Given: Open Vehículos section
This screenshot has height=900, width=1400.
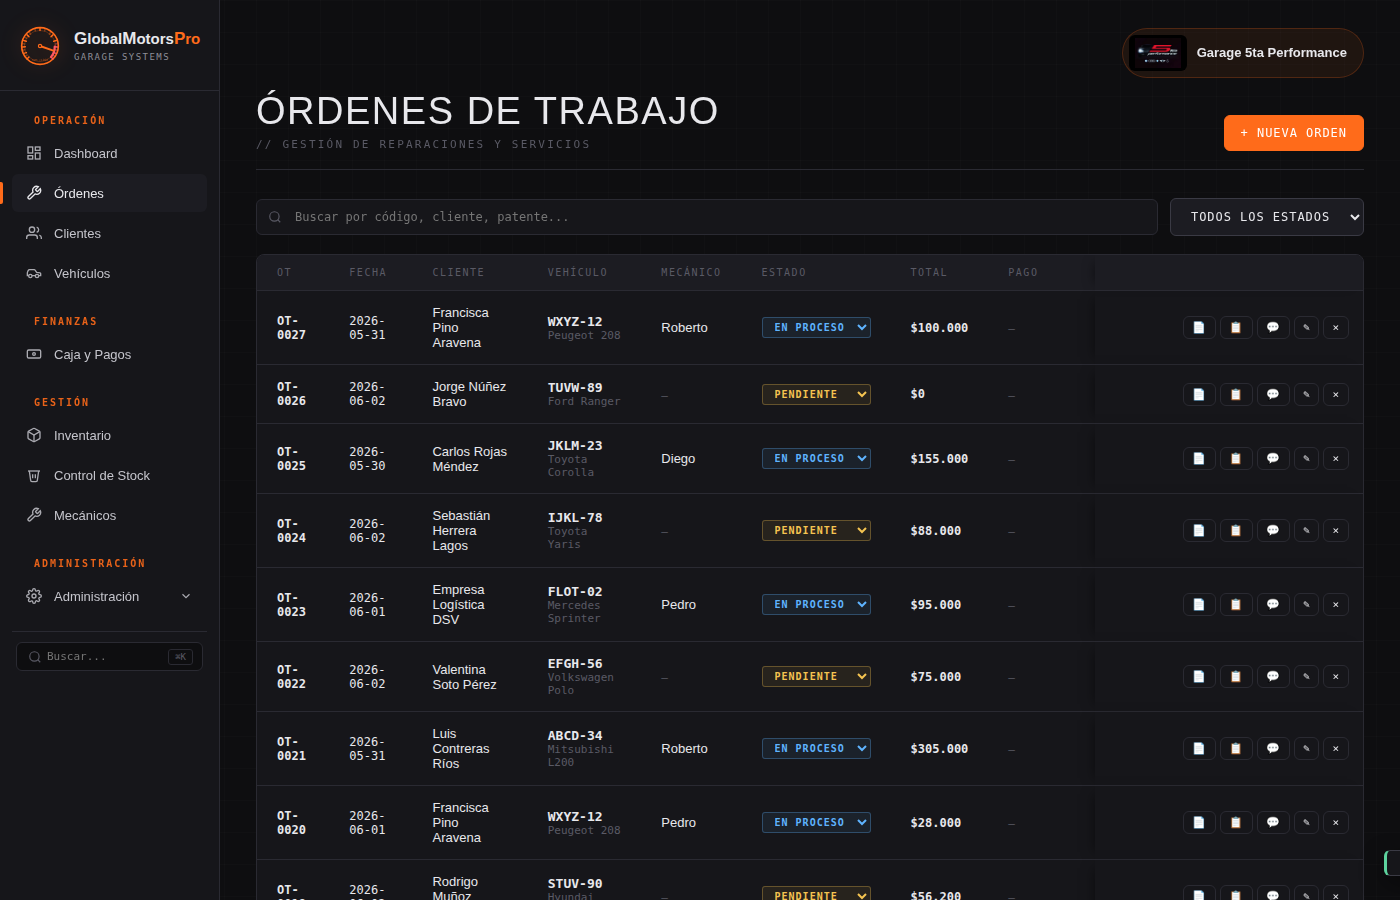Looking at the screenshot, I should tap(110, 273).
